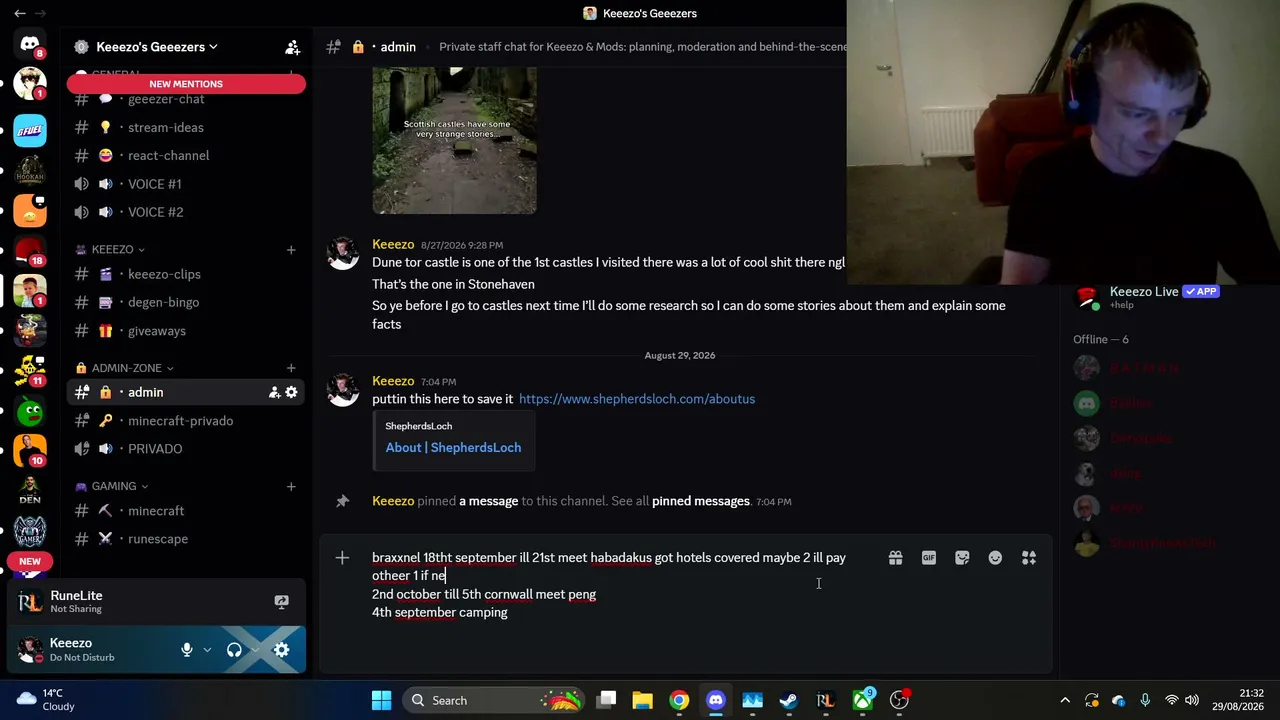1280x720 pixels.
Task: Open Xbox app from the taskbar
Action: (x=862, y=700)
